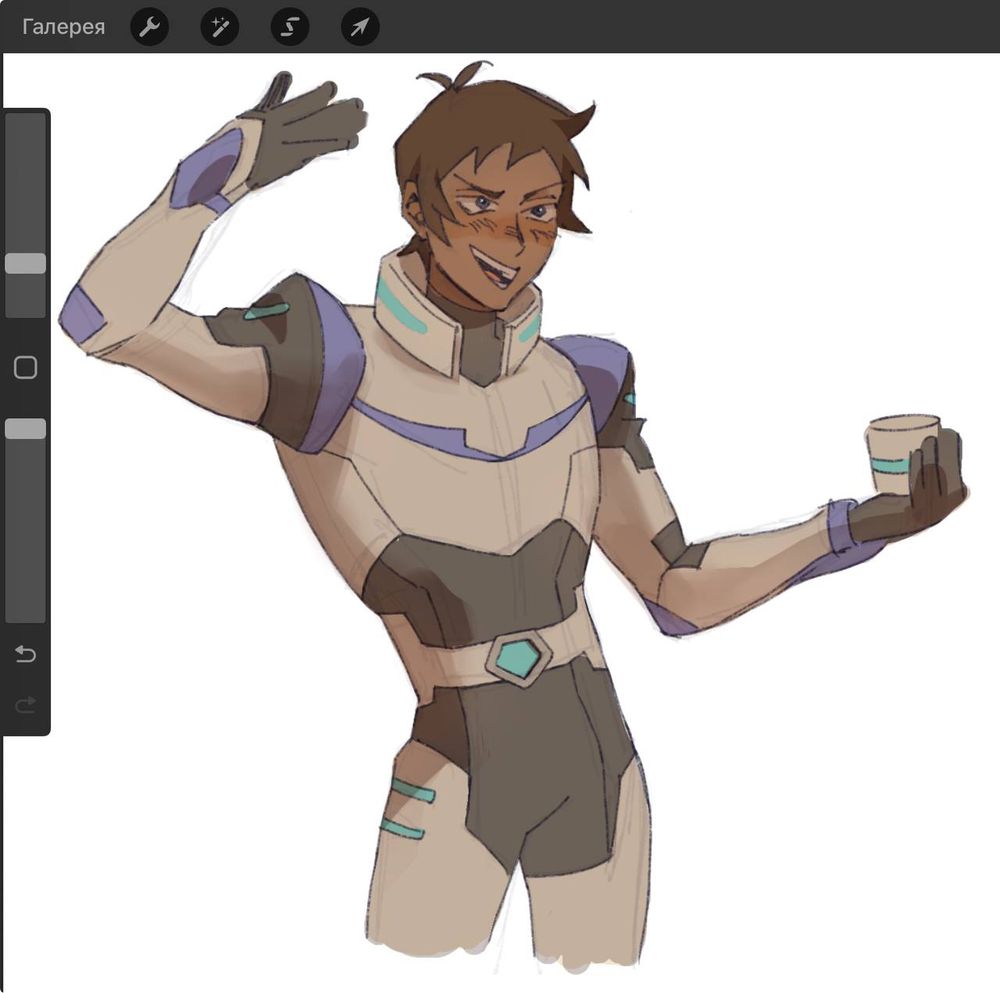
Task: Open the Actions wrench menu
Action: click(150, 27)
